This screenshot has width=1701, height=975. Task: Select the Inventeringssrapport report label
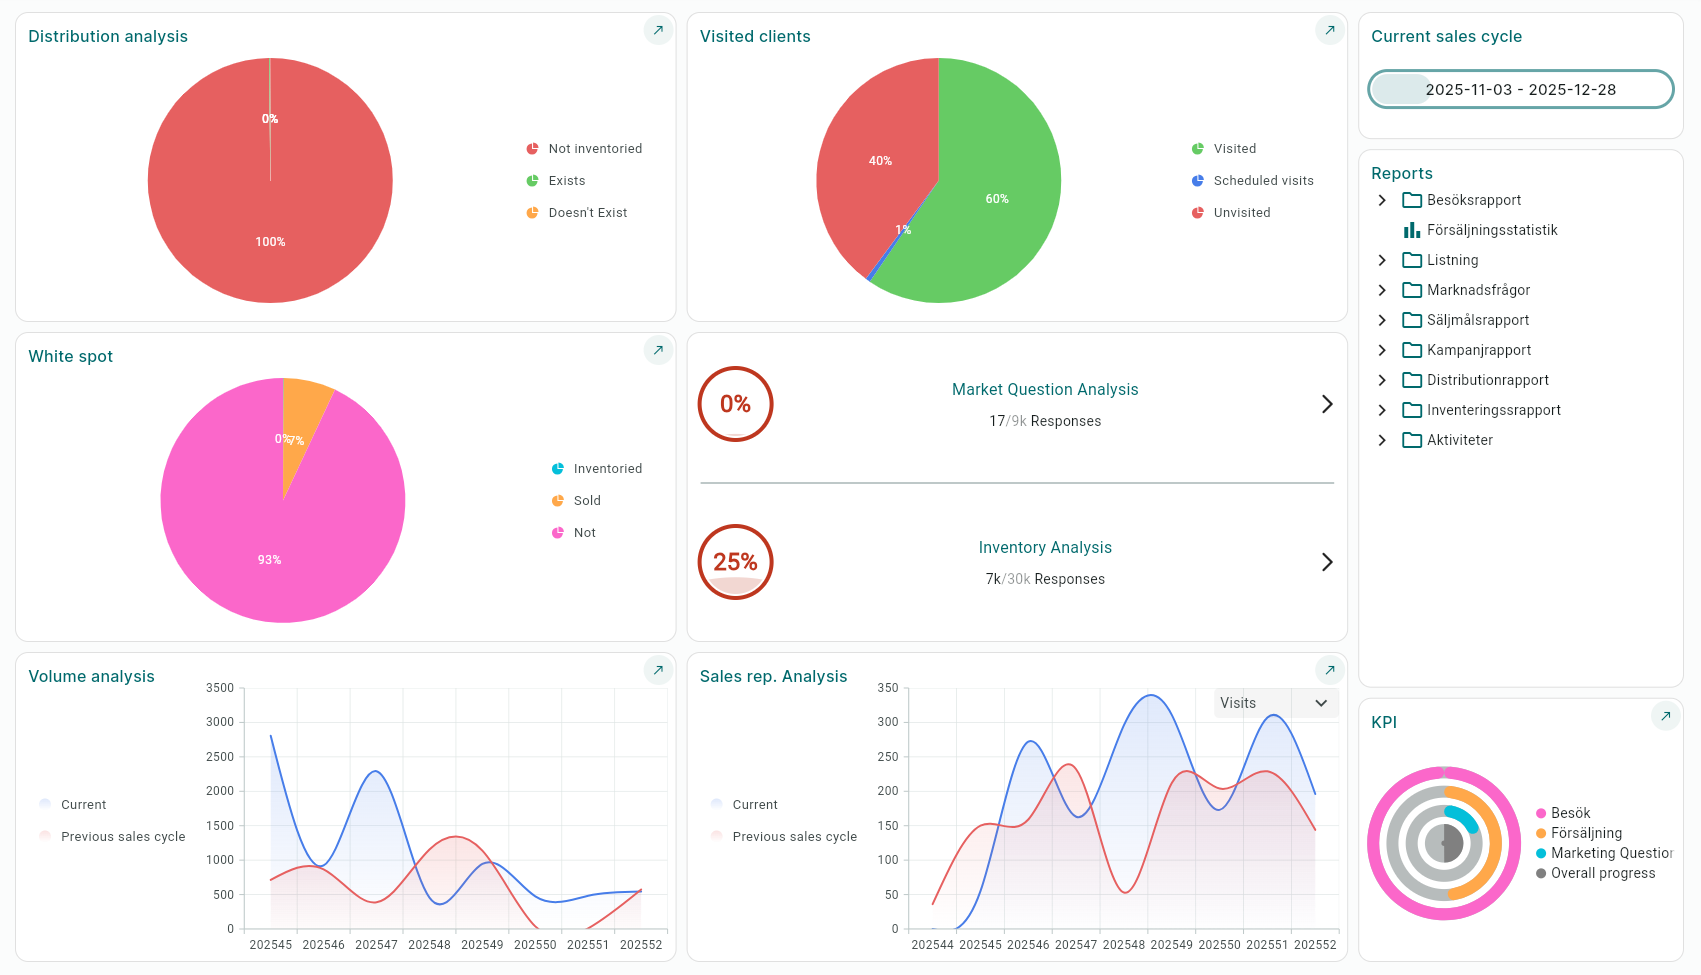tap(1494, 410)
